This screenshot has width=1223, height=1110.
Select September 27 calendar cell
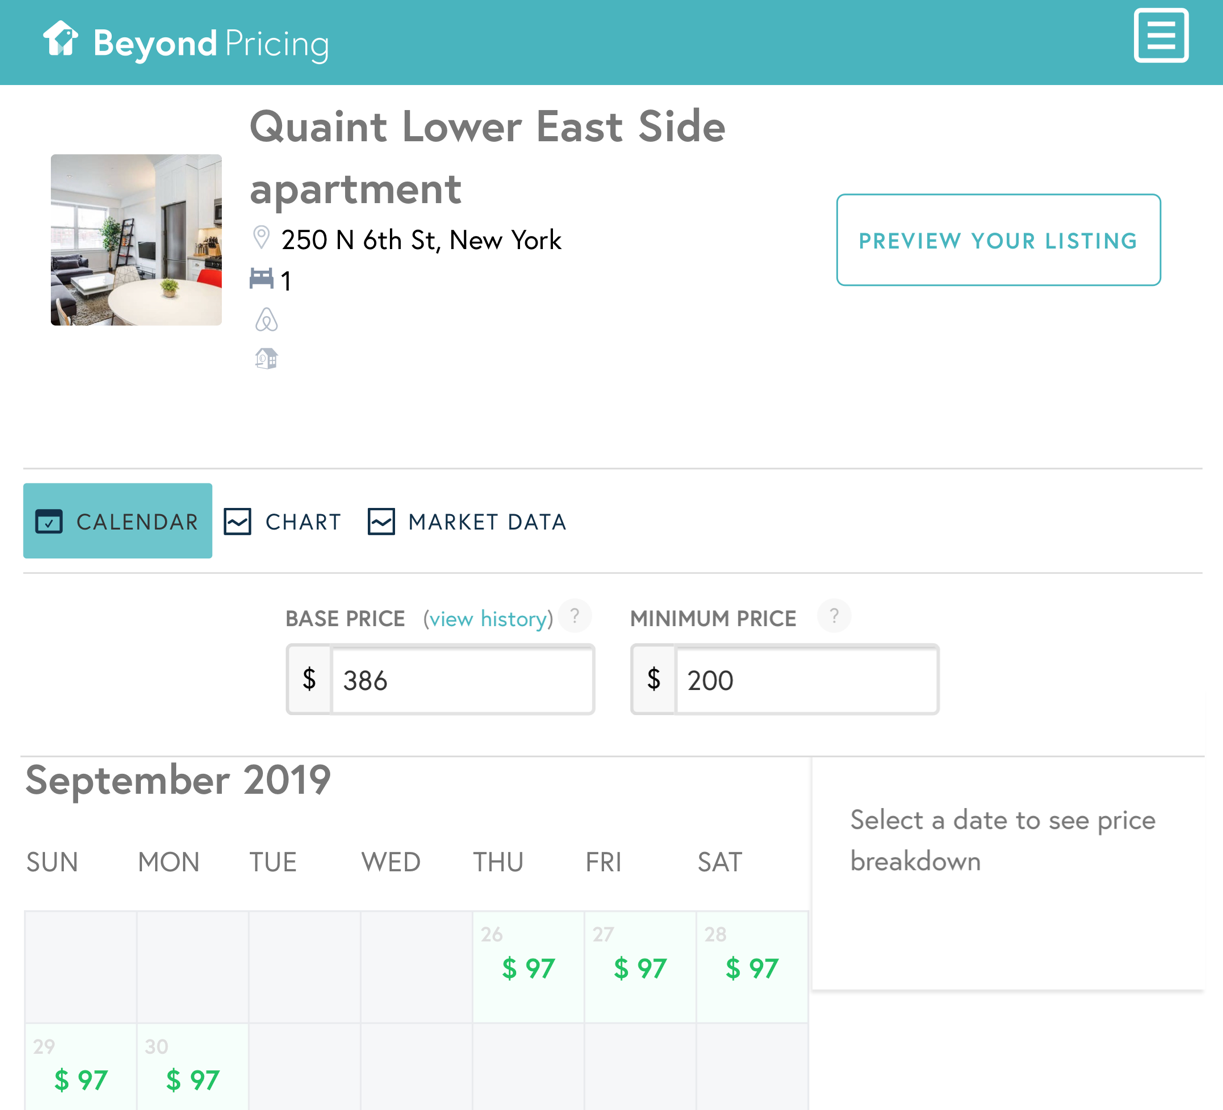tap(640, 966)
